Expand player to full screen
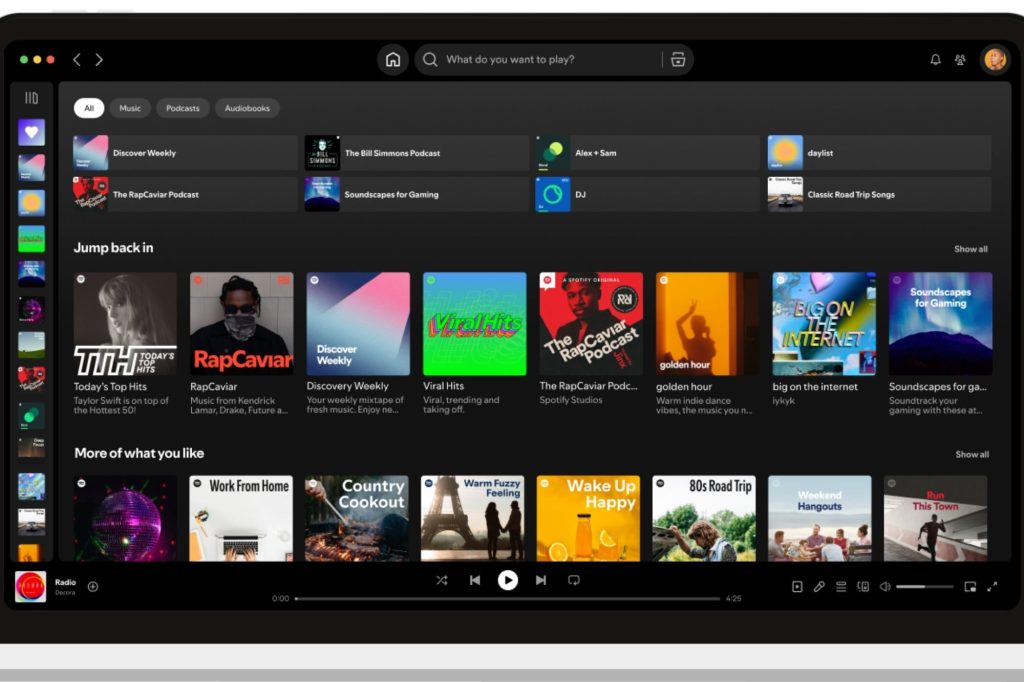This screenshot has height=682, width=1024. (x=992, y=587)
